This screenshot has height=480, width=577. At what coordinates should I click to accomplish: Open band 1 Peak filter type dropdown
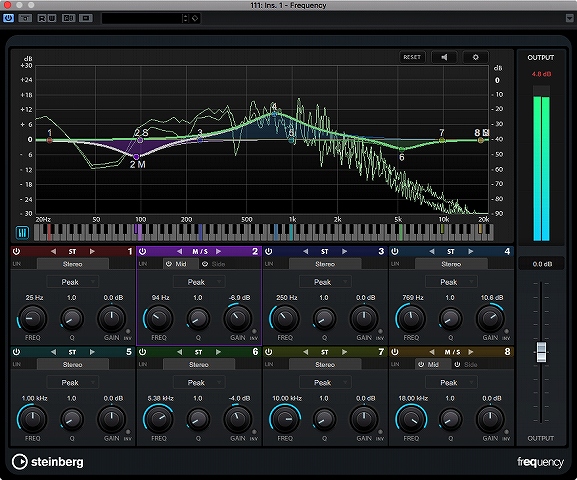pos(72,282)
